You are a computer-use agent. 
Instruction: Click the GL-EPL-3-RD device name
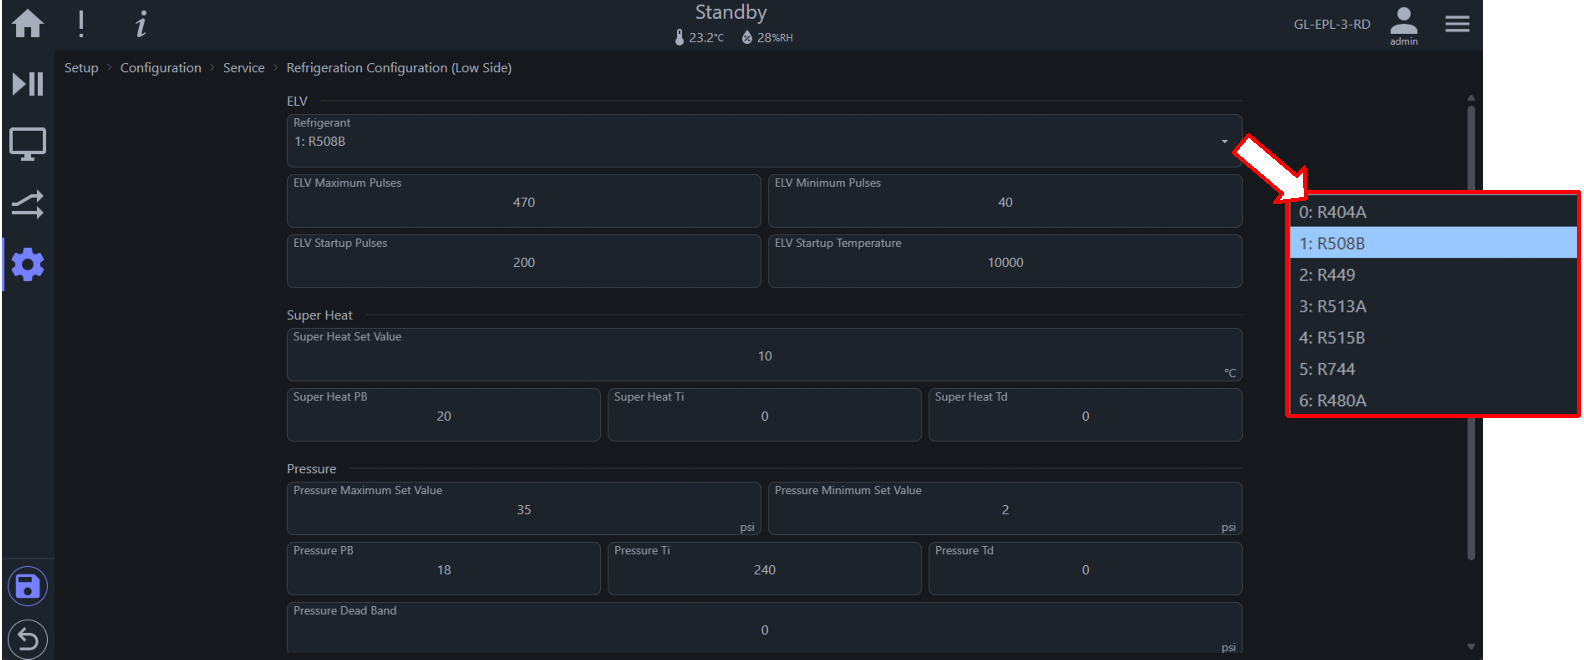tap(1332, 24)
